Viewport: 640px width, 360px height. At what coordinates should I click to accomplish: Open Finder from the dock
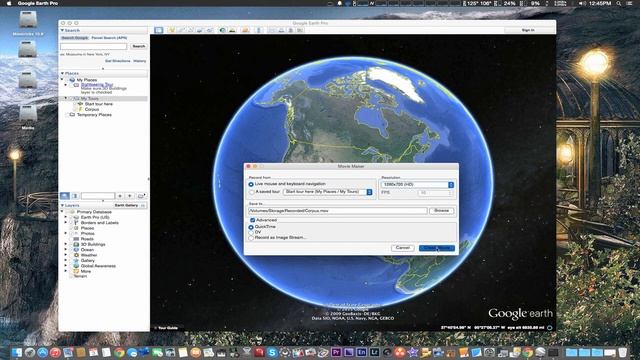tap(17, 352)
